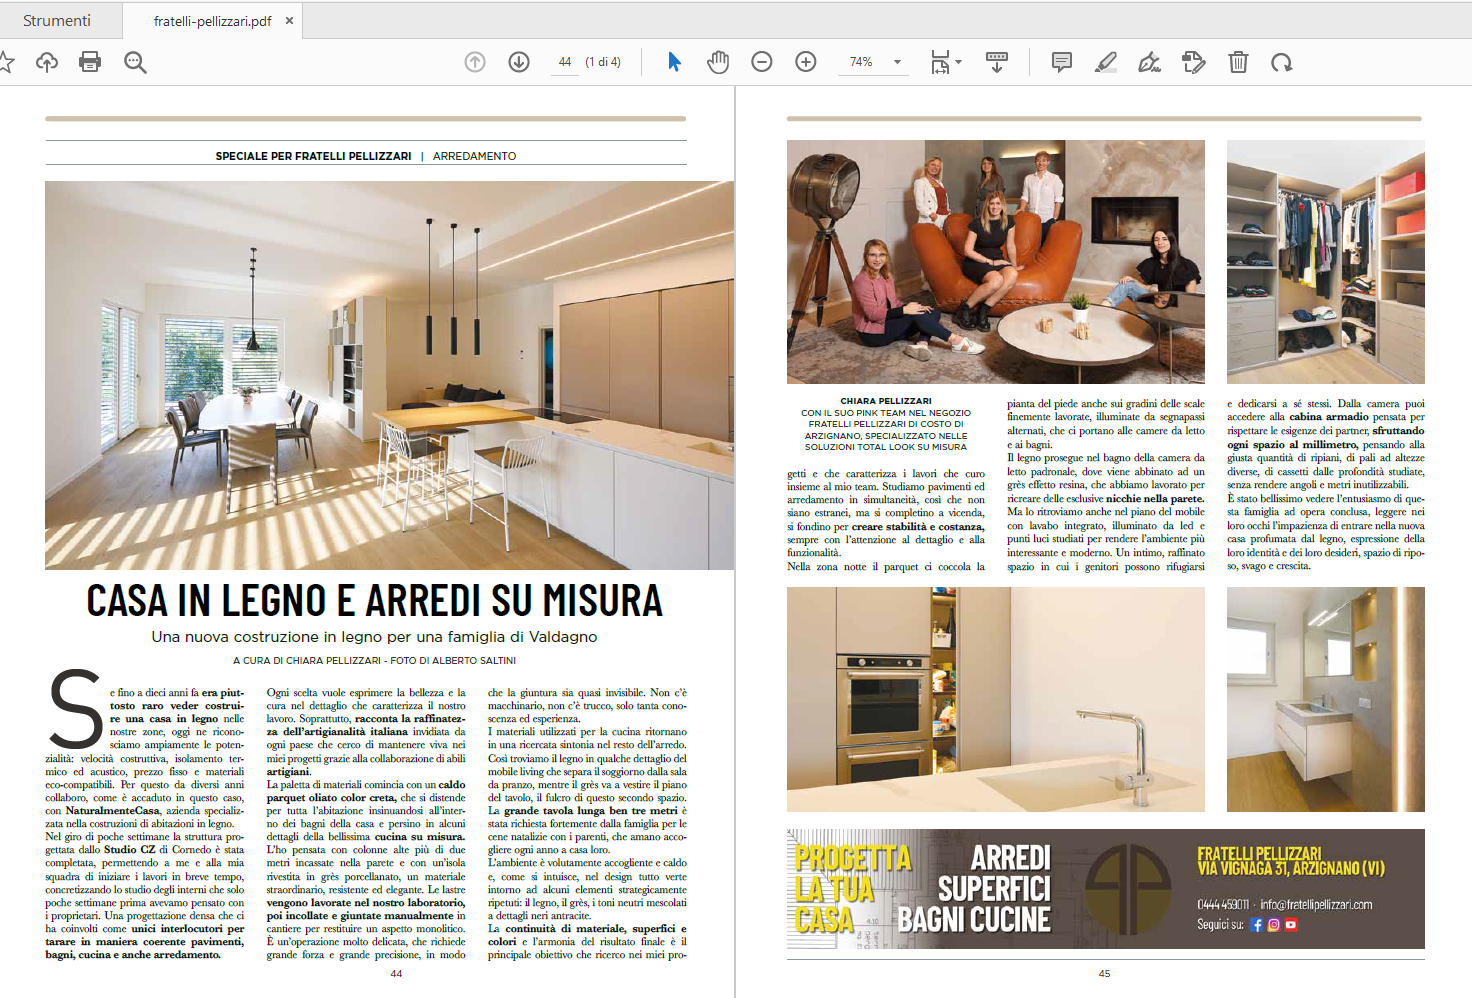This screenshot has height=998, width=1472.
Task: Click the ARREDAMENTO section label
Action: (x=475, y=156)
